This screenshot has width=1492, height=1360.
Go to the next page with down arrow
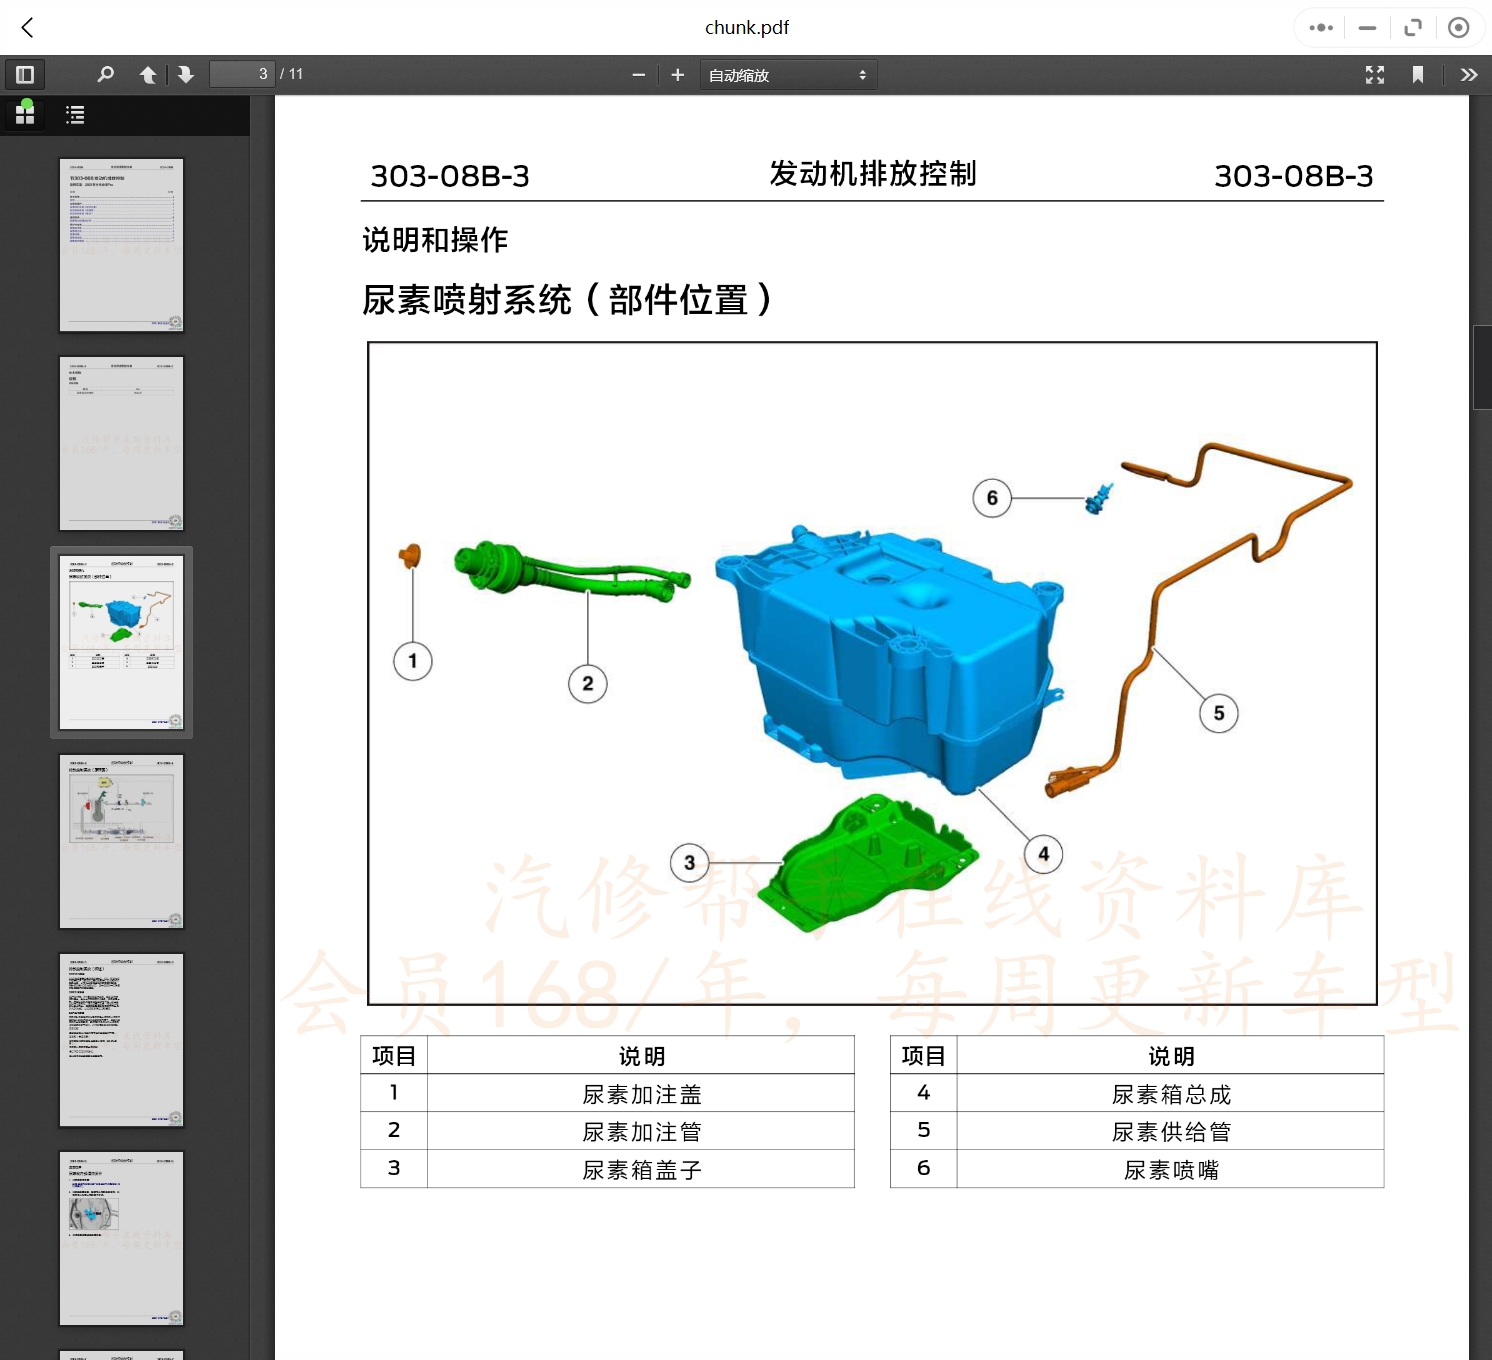pyautogui.click(x=186, y=74)
